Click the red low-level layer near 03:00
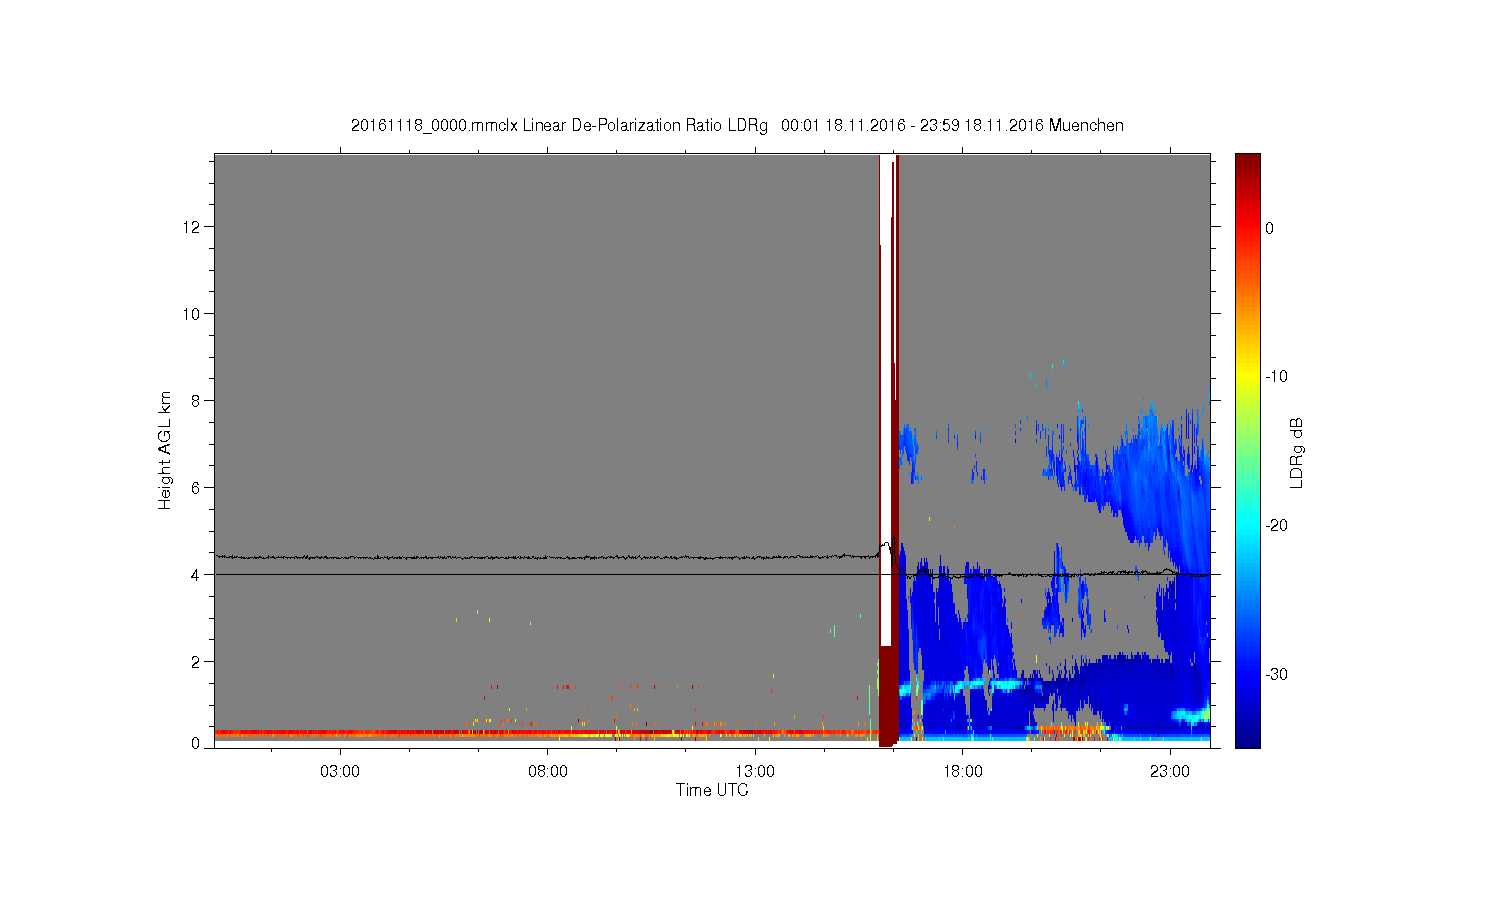1500x900 pixels. click(x=340, y=733)
